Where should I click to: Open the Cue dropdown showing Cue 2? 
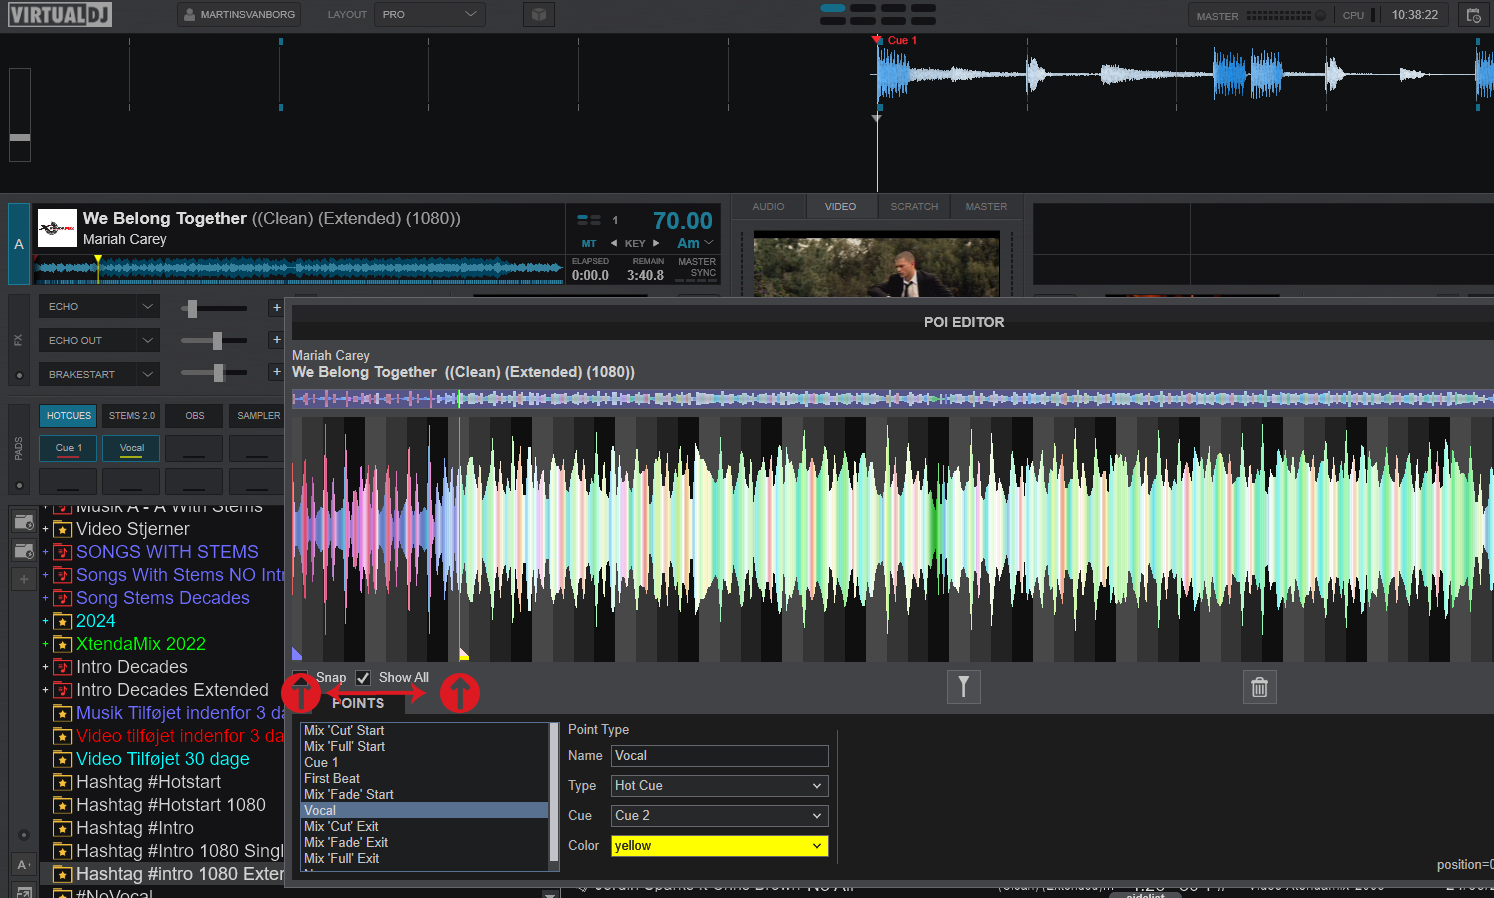point(720,816)
